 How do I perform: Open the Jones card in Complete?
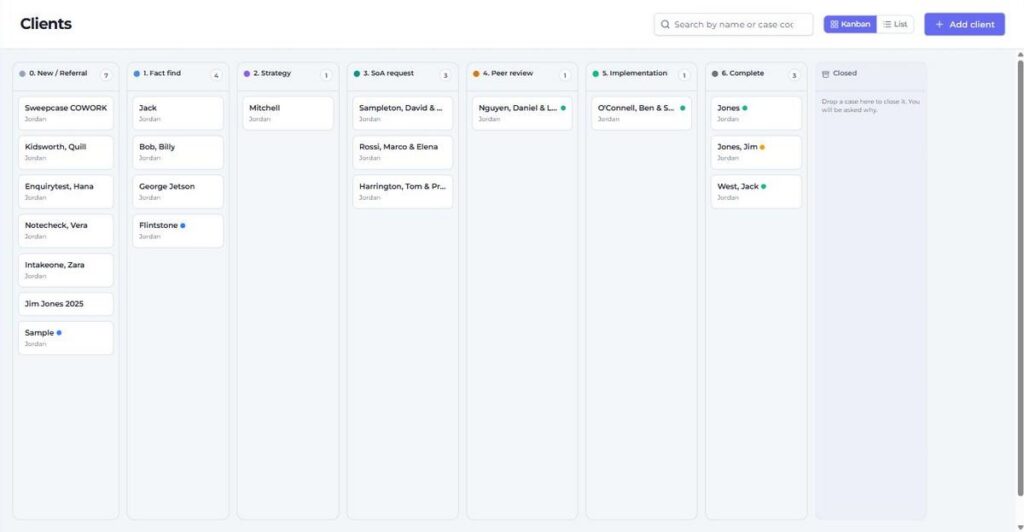pos(756,113)
